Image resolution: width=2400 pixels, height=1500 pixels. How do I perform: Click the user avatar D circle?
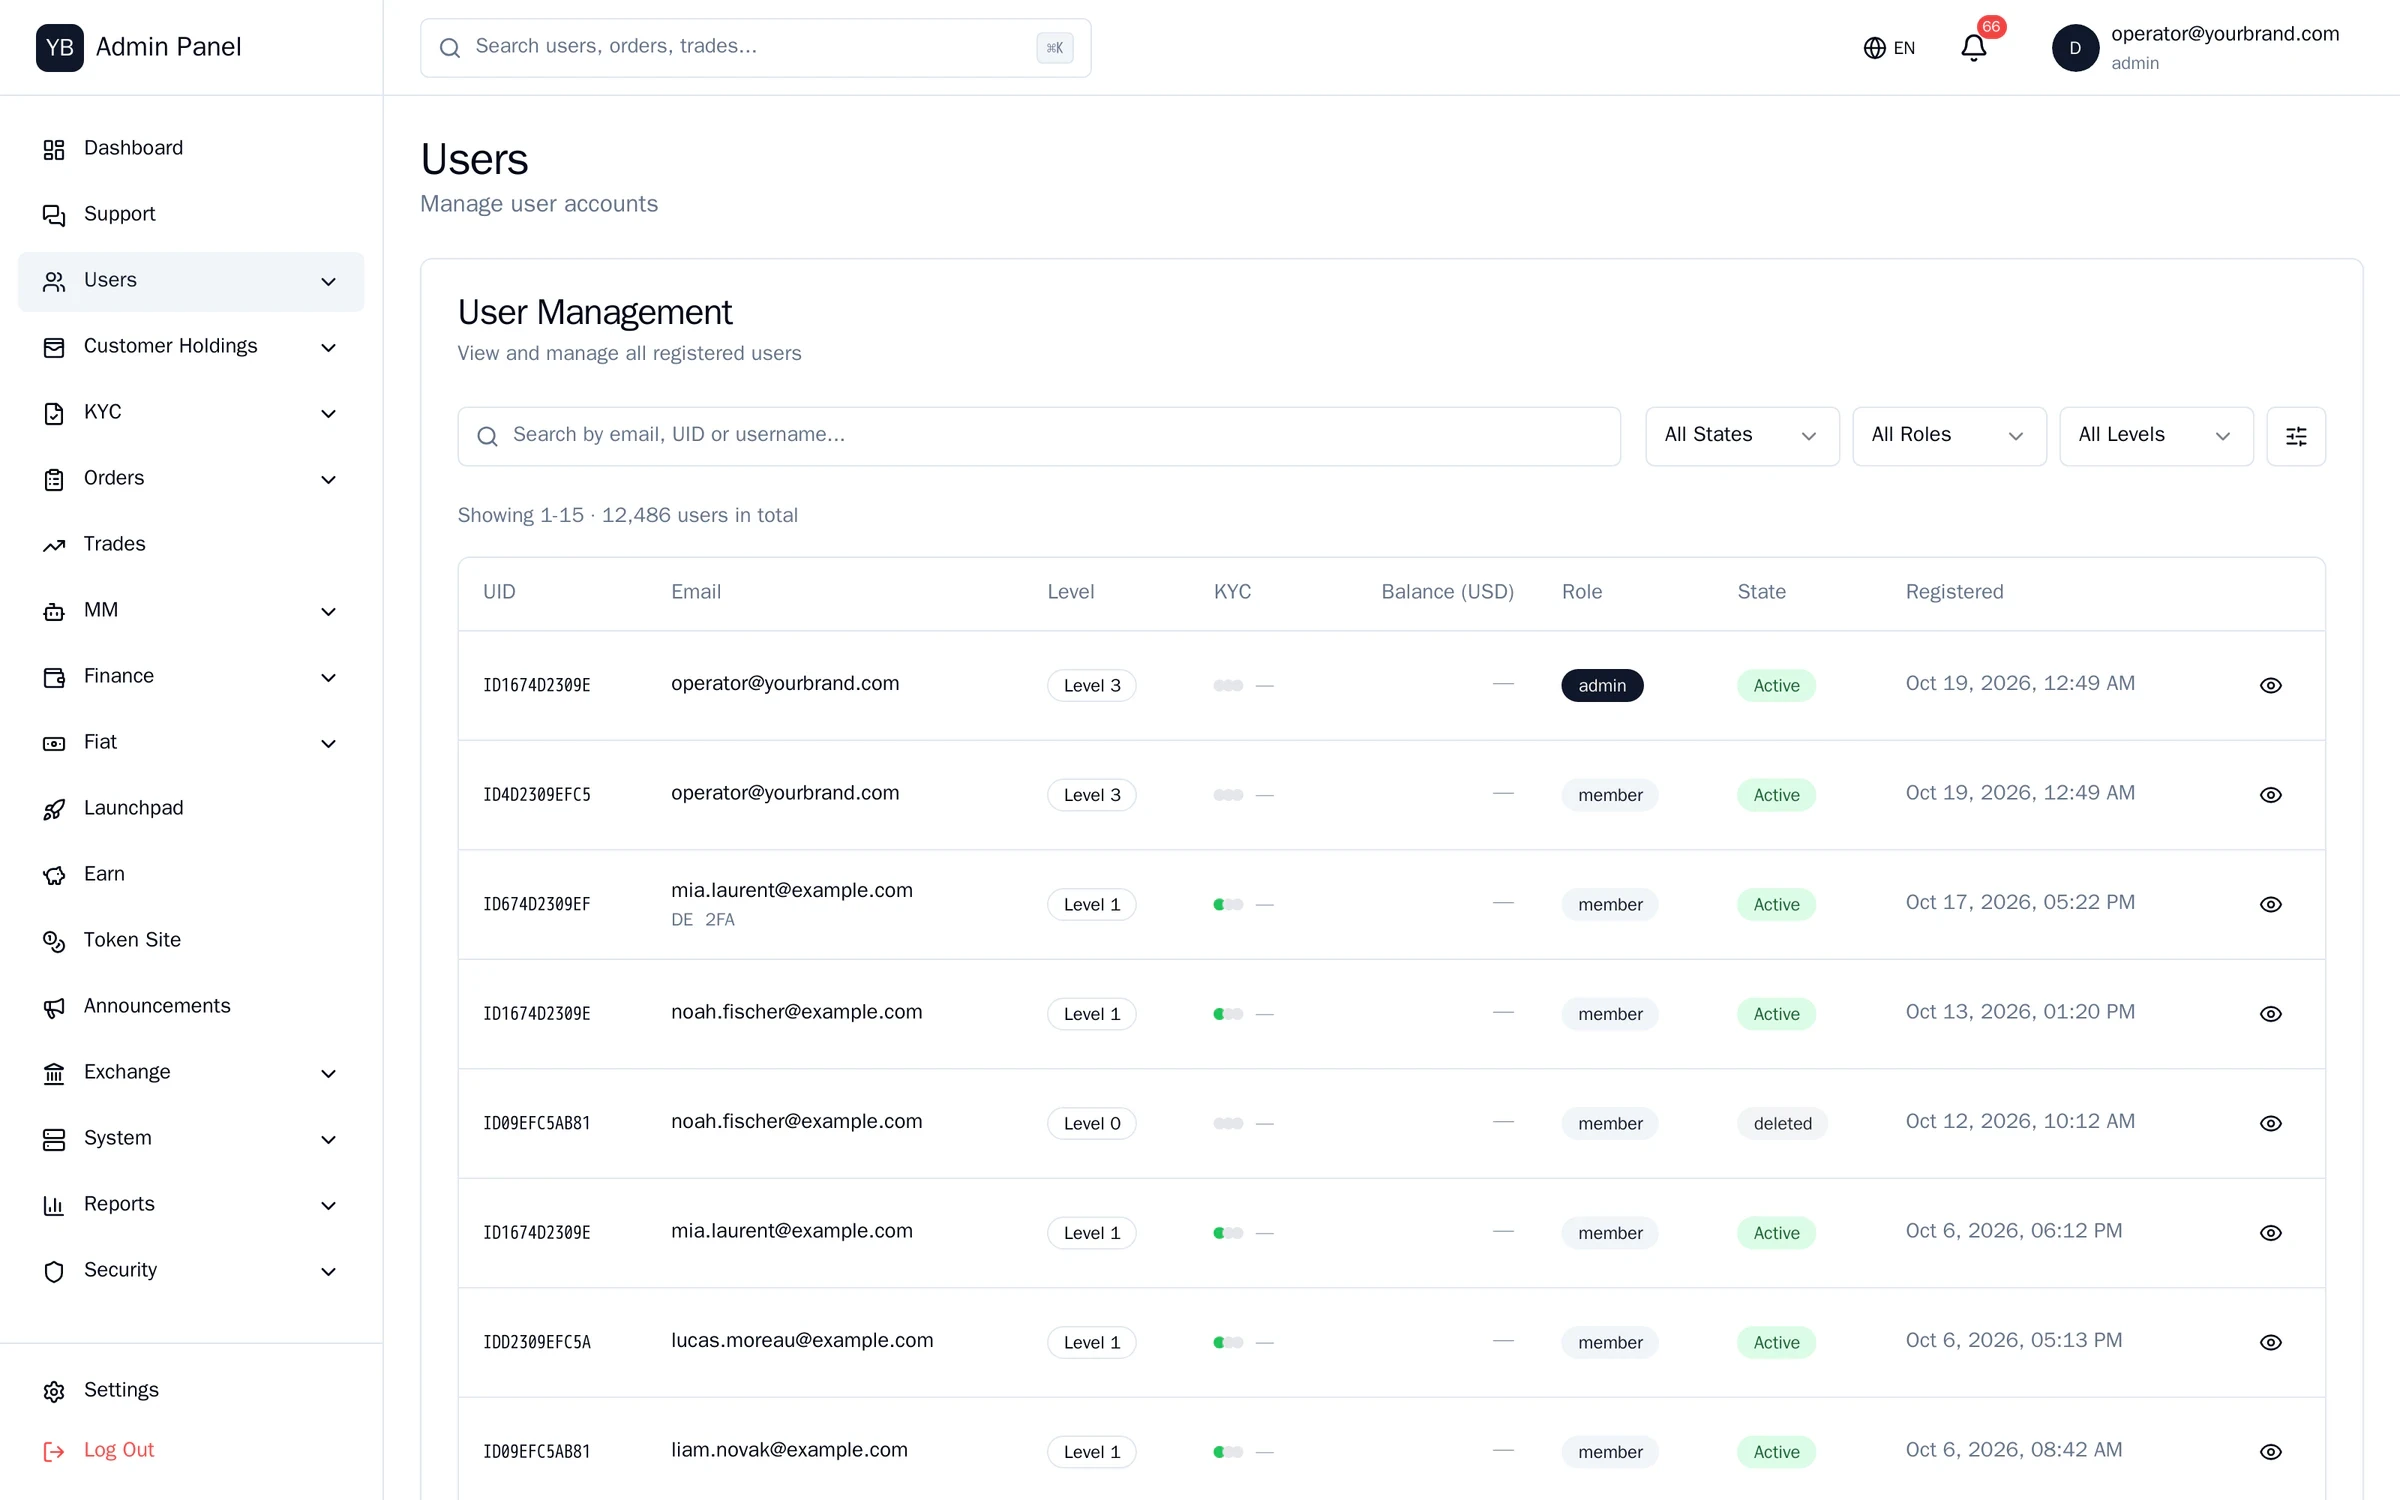2075,48
